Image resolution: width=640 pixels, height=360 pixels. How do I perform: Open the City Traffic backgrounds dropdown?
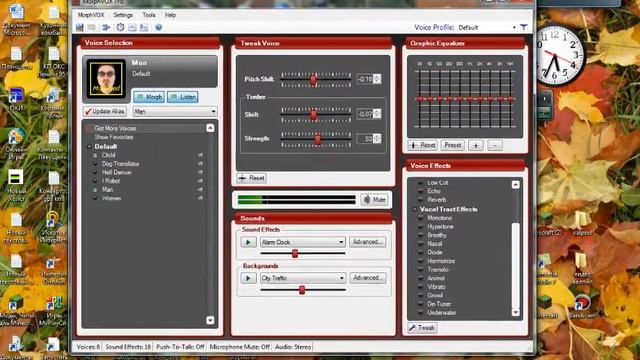click(341, 278)
